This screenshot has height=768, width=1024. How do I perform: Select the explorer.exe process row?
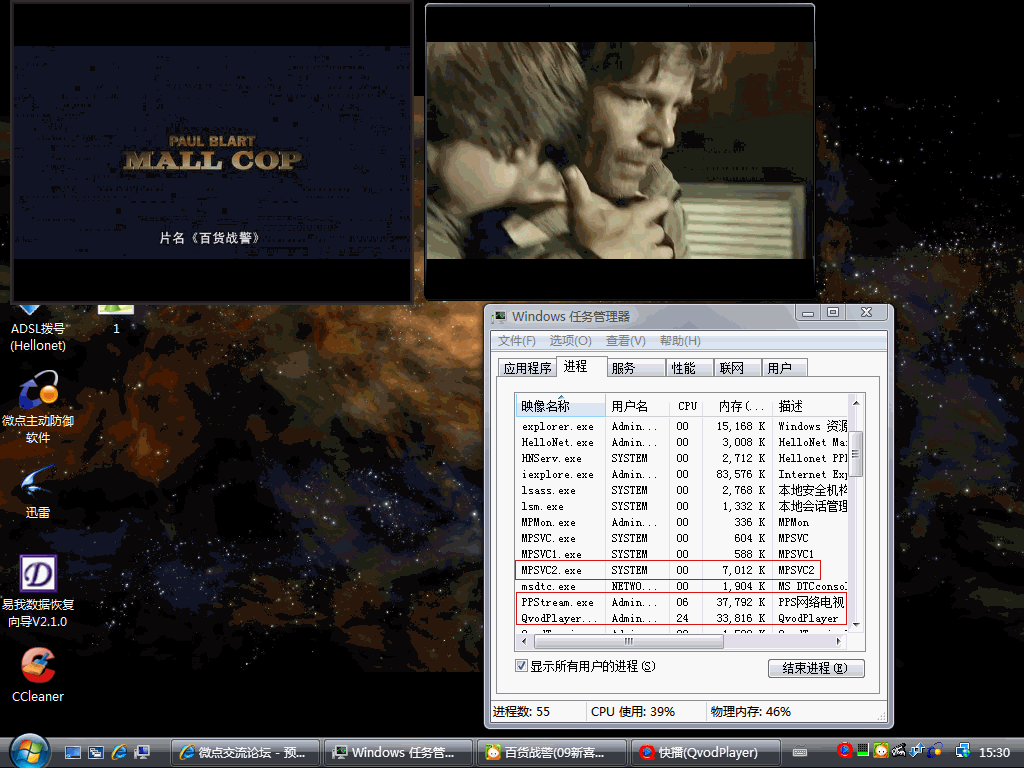pos(681,426)
